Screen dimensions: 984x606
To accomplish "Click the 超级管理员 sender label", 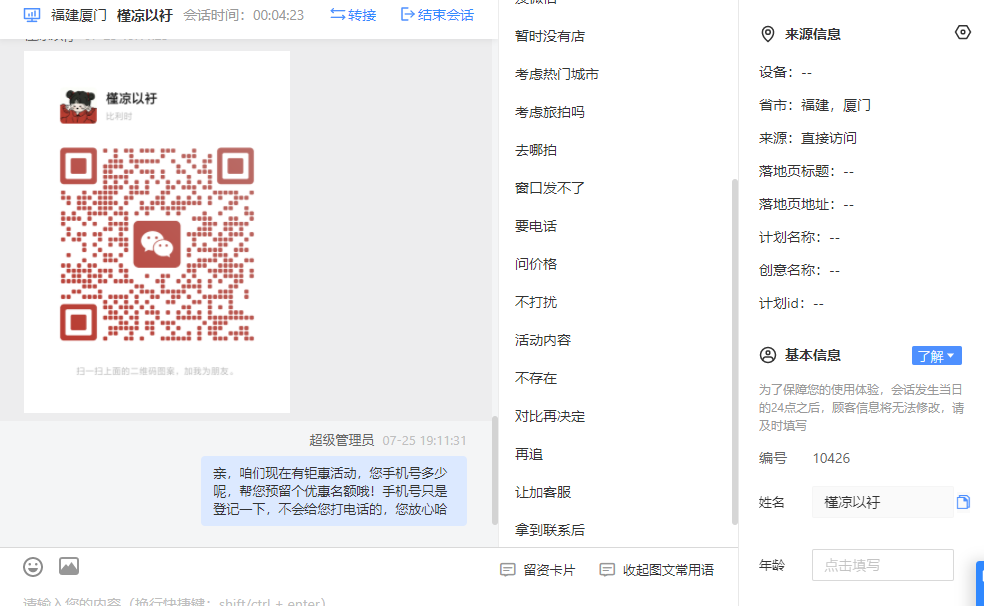I will pos(341,440).
